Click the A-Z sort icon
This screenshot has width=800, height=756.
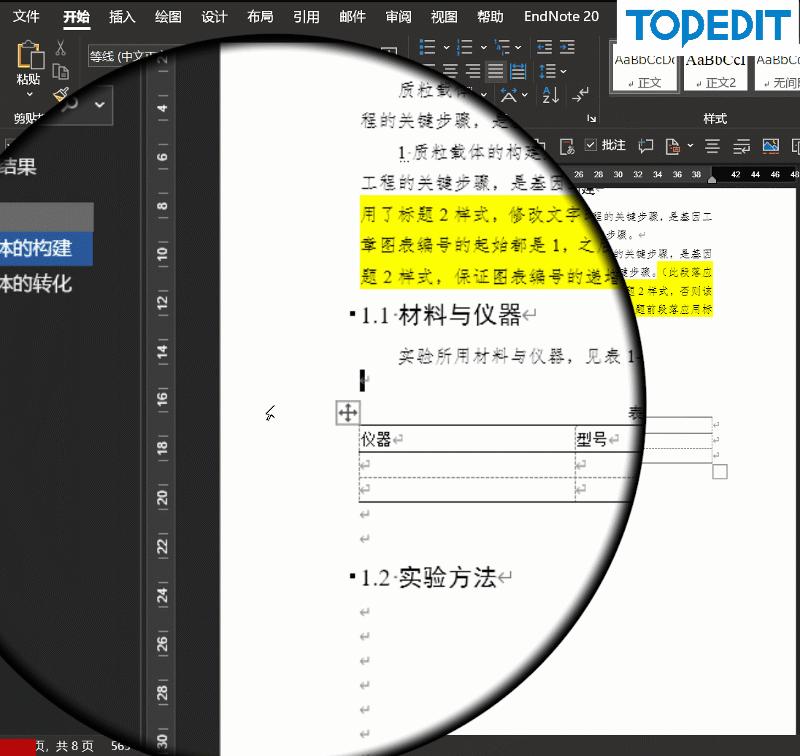[x=550, y=93]
